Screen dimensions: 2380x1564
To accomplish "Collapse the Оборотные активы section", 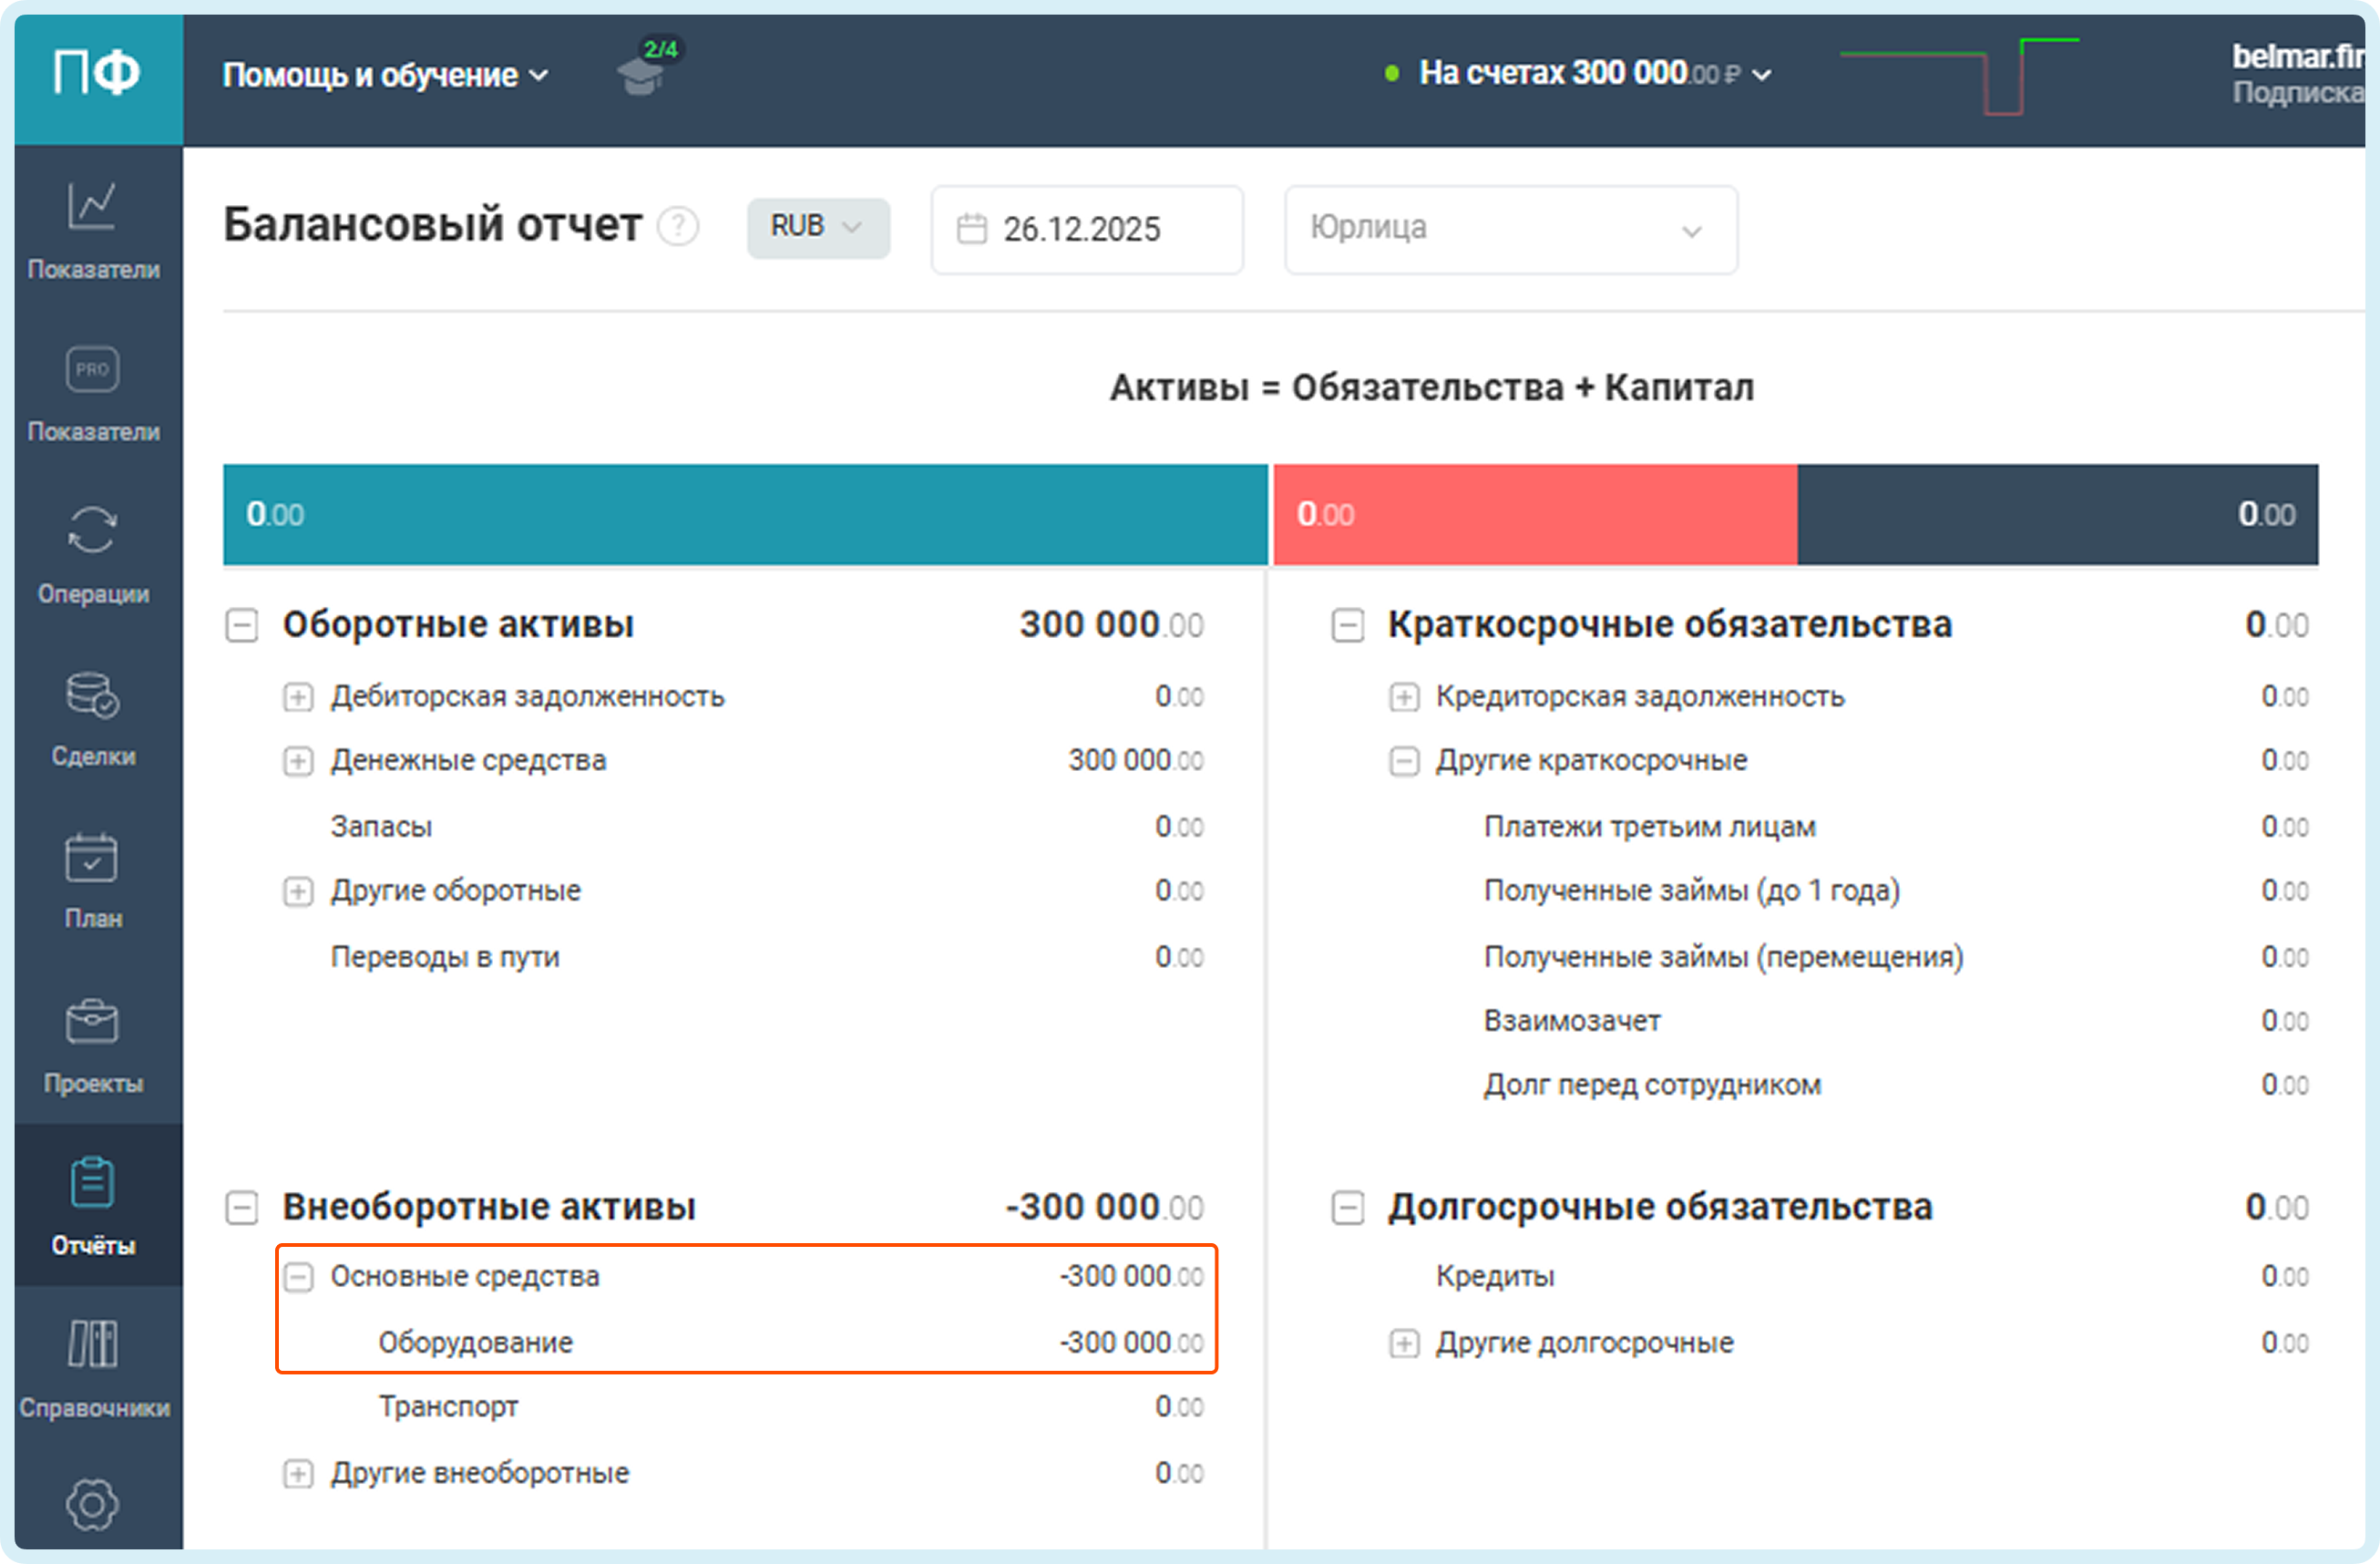I will pyautogui.click(x=242, y=626).
